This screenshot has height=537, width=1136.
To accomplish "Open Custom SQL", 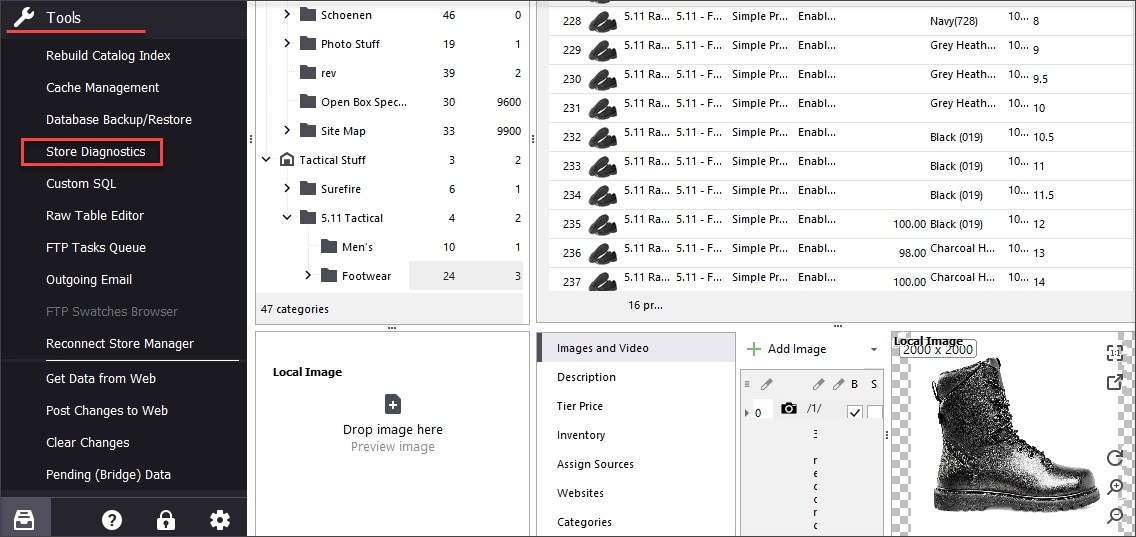I will (81, 183).
